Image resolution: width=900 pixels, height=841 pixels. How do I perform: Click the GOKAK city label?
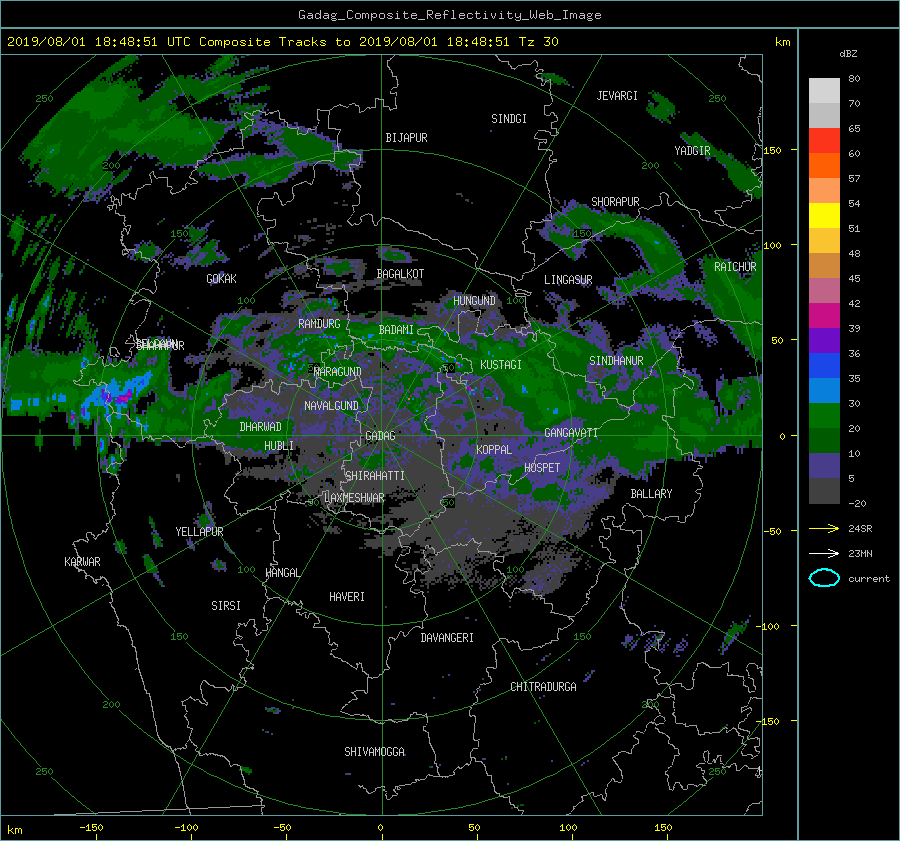pyautogui.click(x=222, y=278)
